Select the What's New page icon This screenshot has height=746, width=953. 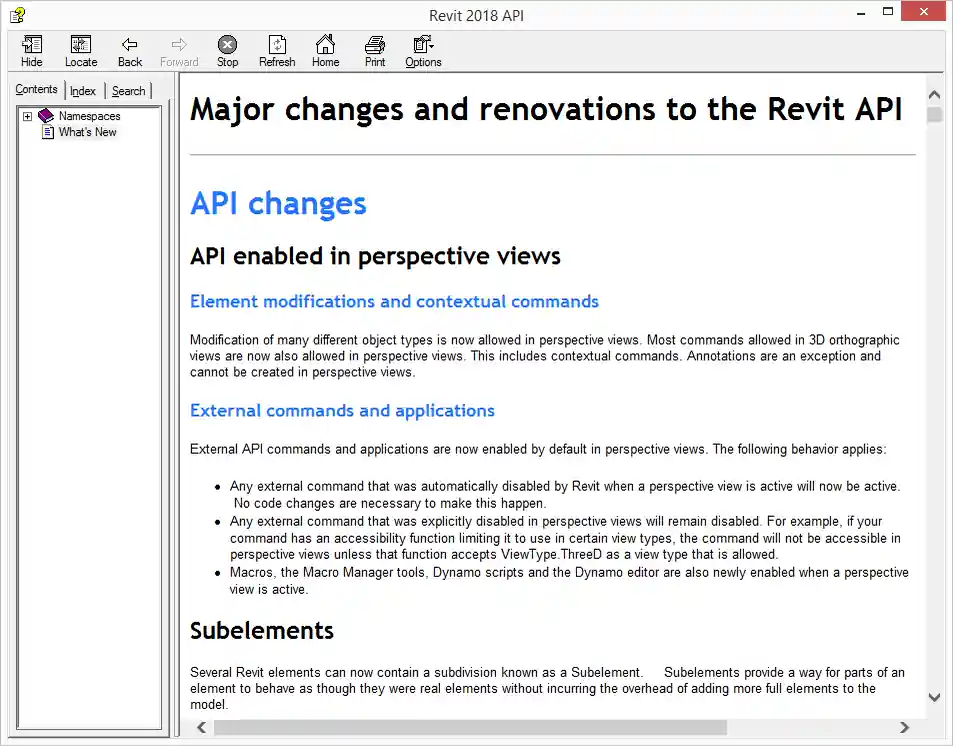(x=48, y=131)
